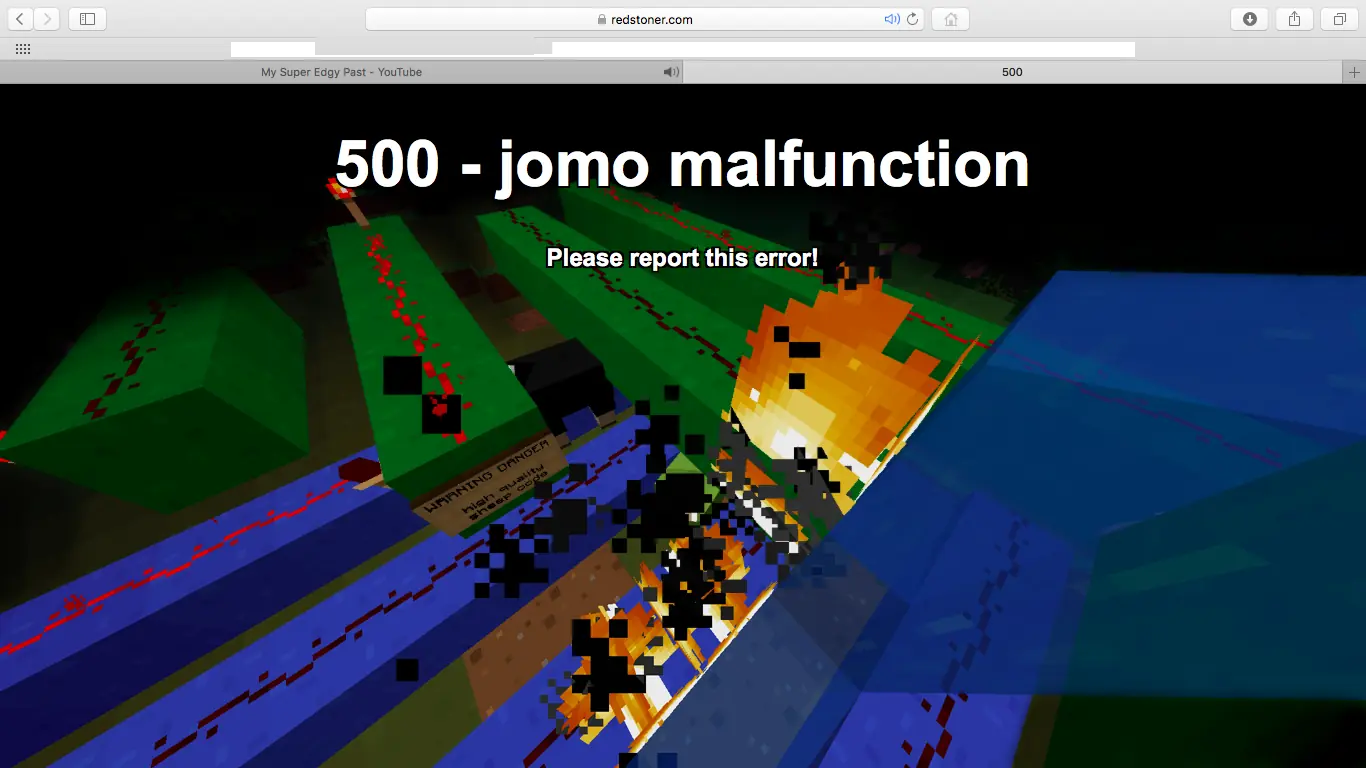Click the "500 - jomo malfunction" heading
Image resolution: width=1366 pixels, height=768 pixels.
(682, 164)
